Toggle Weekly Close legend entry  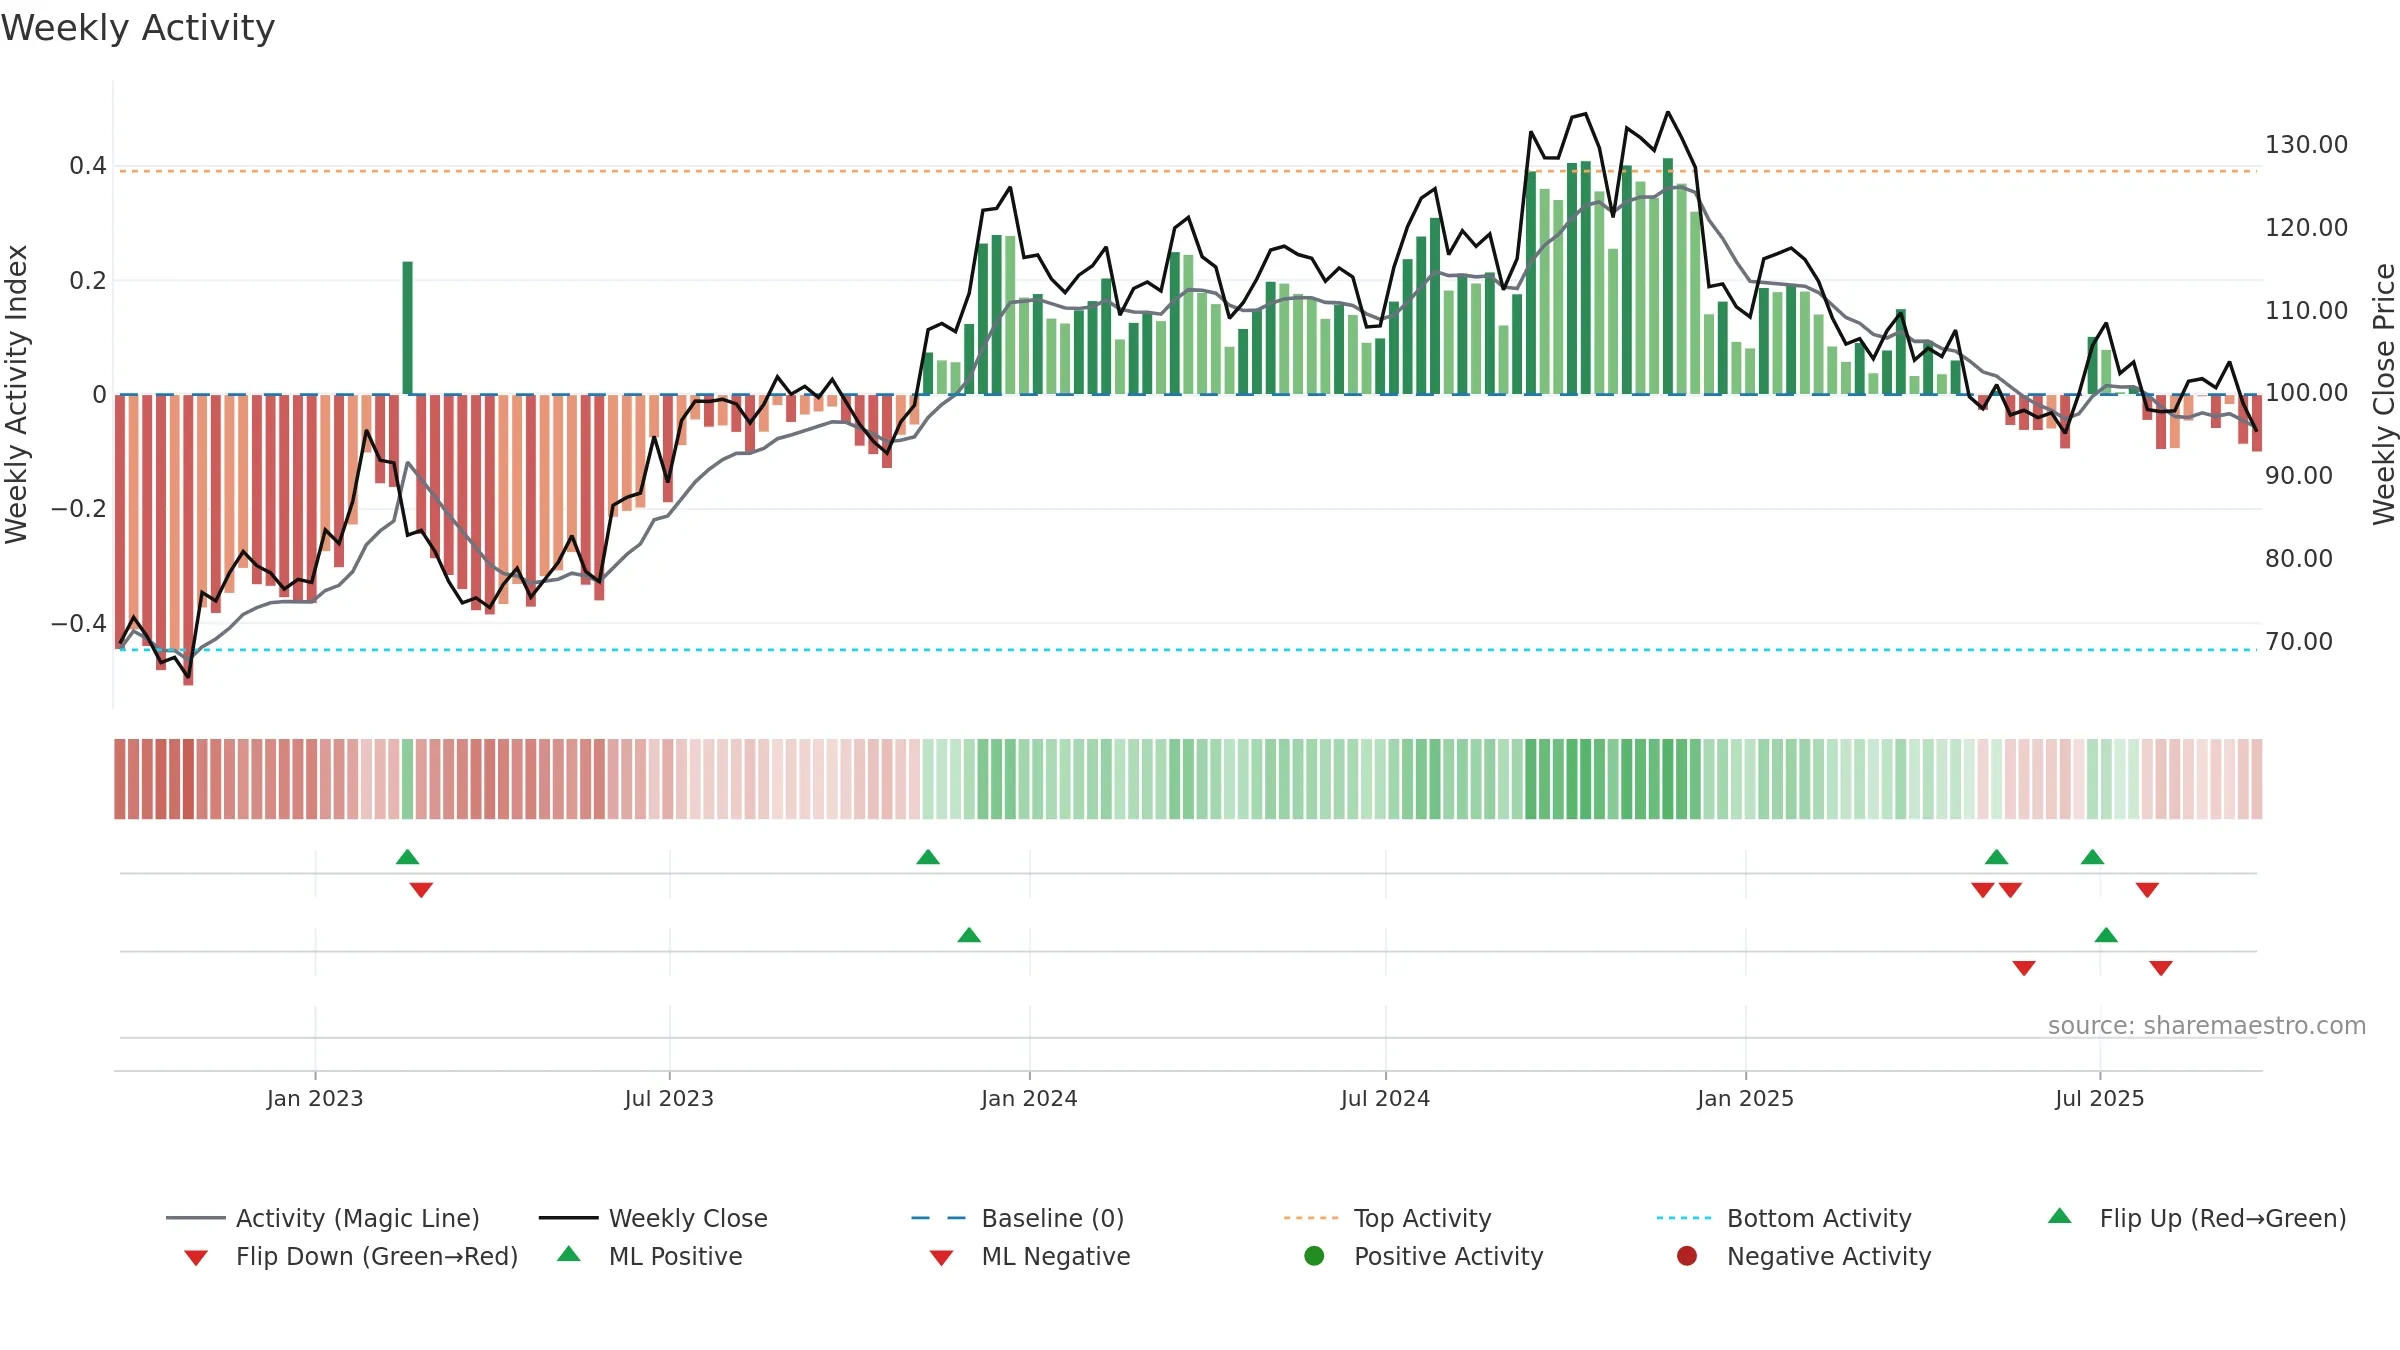click(653, 1218)
